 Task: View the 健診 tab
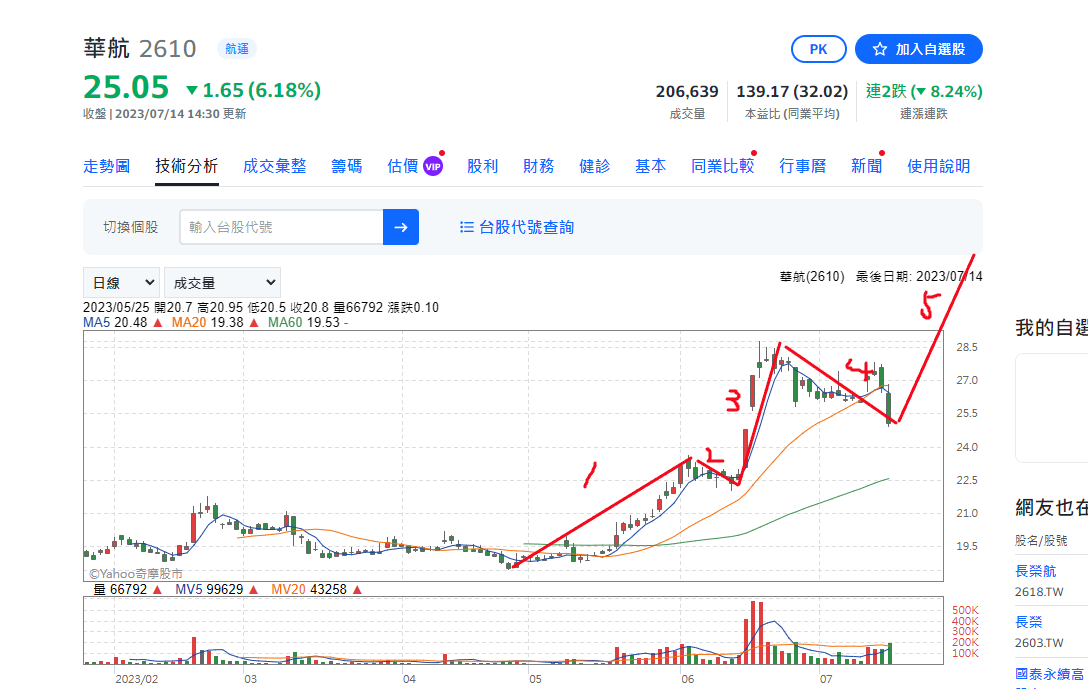coord(595,167)
